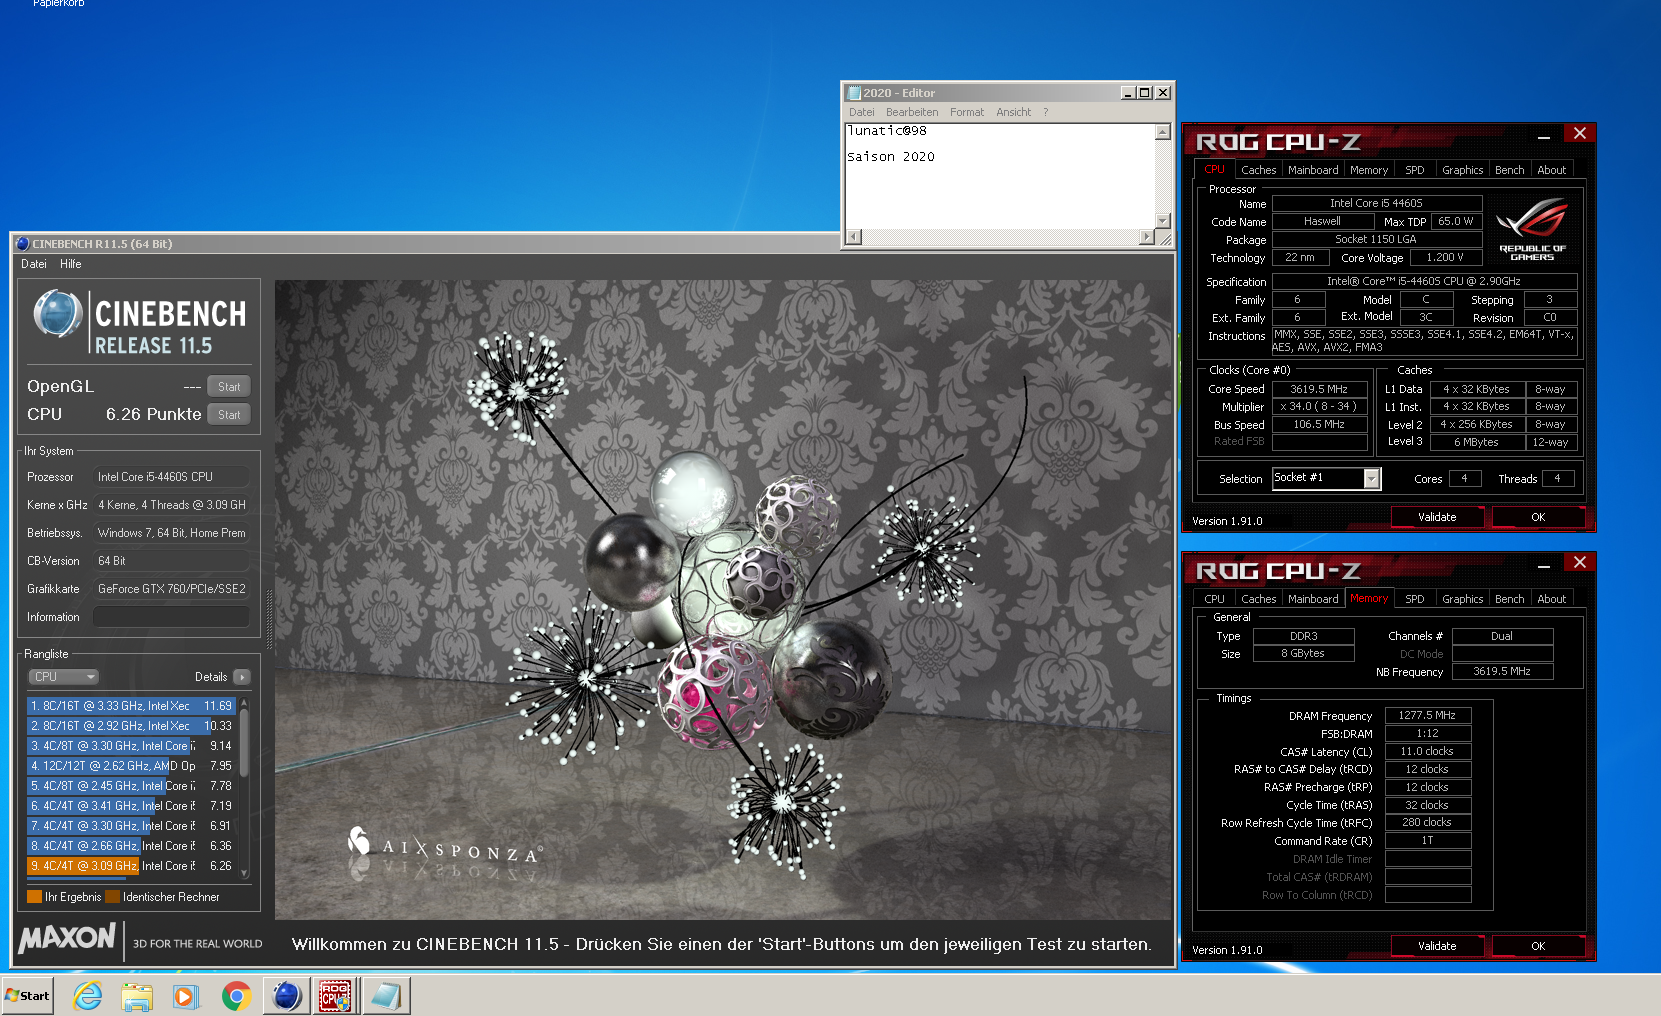The image size is (1661, 1016).
Task: Switch to SPD tab in lower CPU-Z
Action: pyautogui.click(x=1414, y=599)
